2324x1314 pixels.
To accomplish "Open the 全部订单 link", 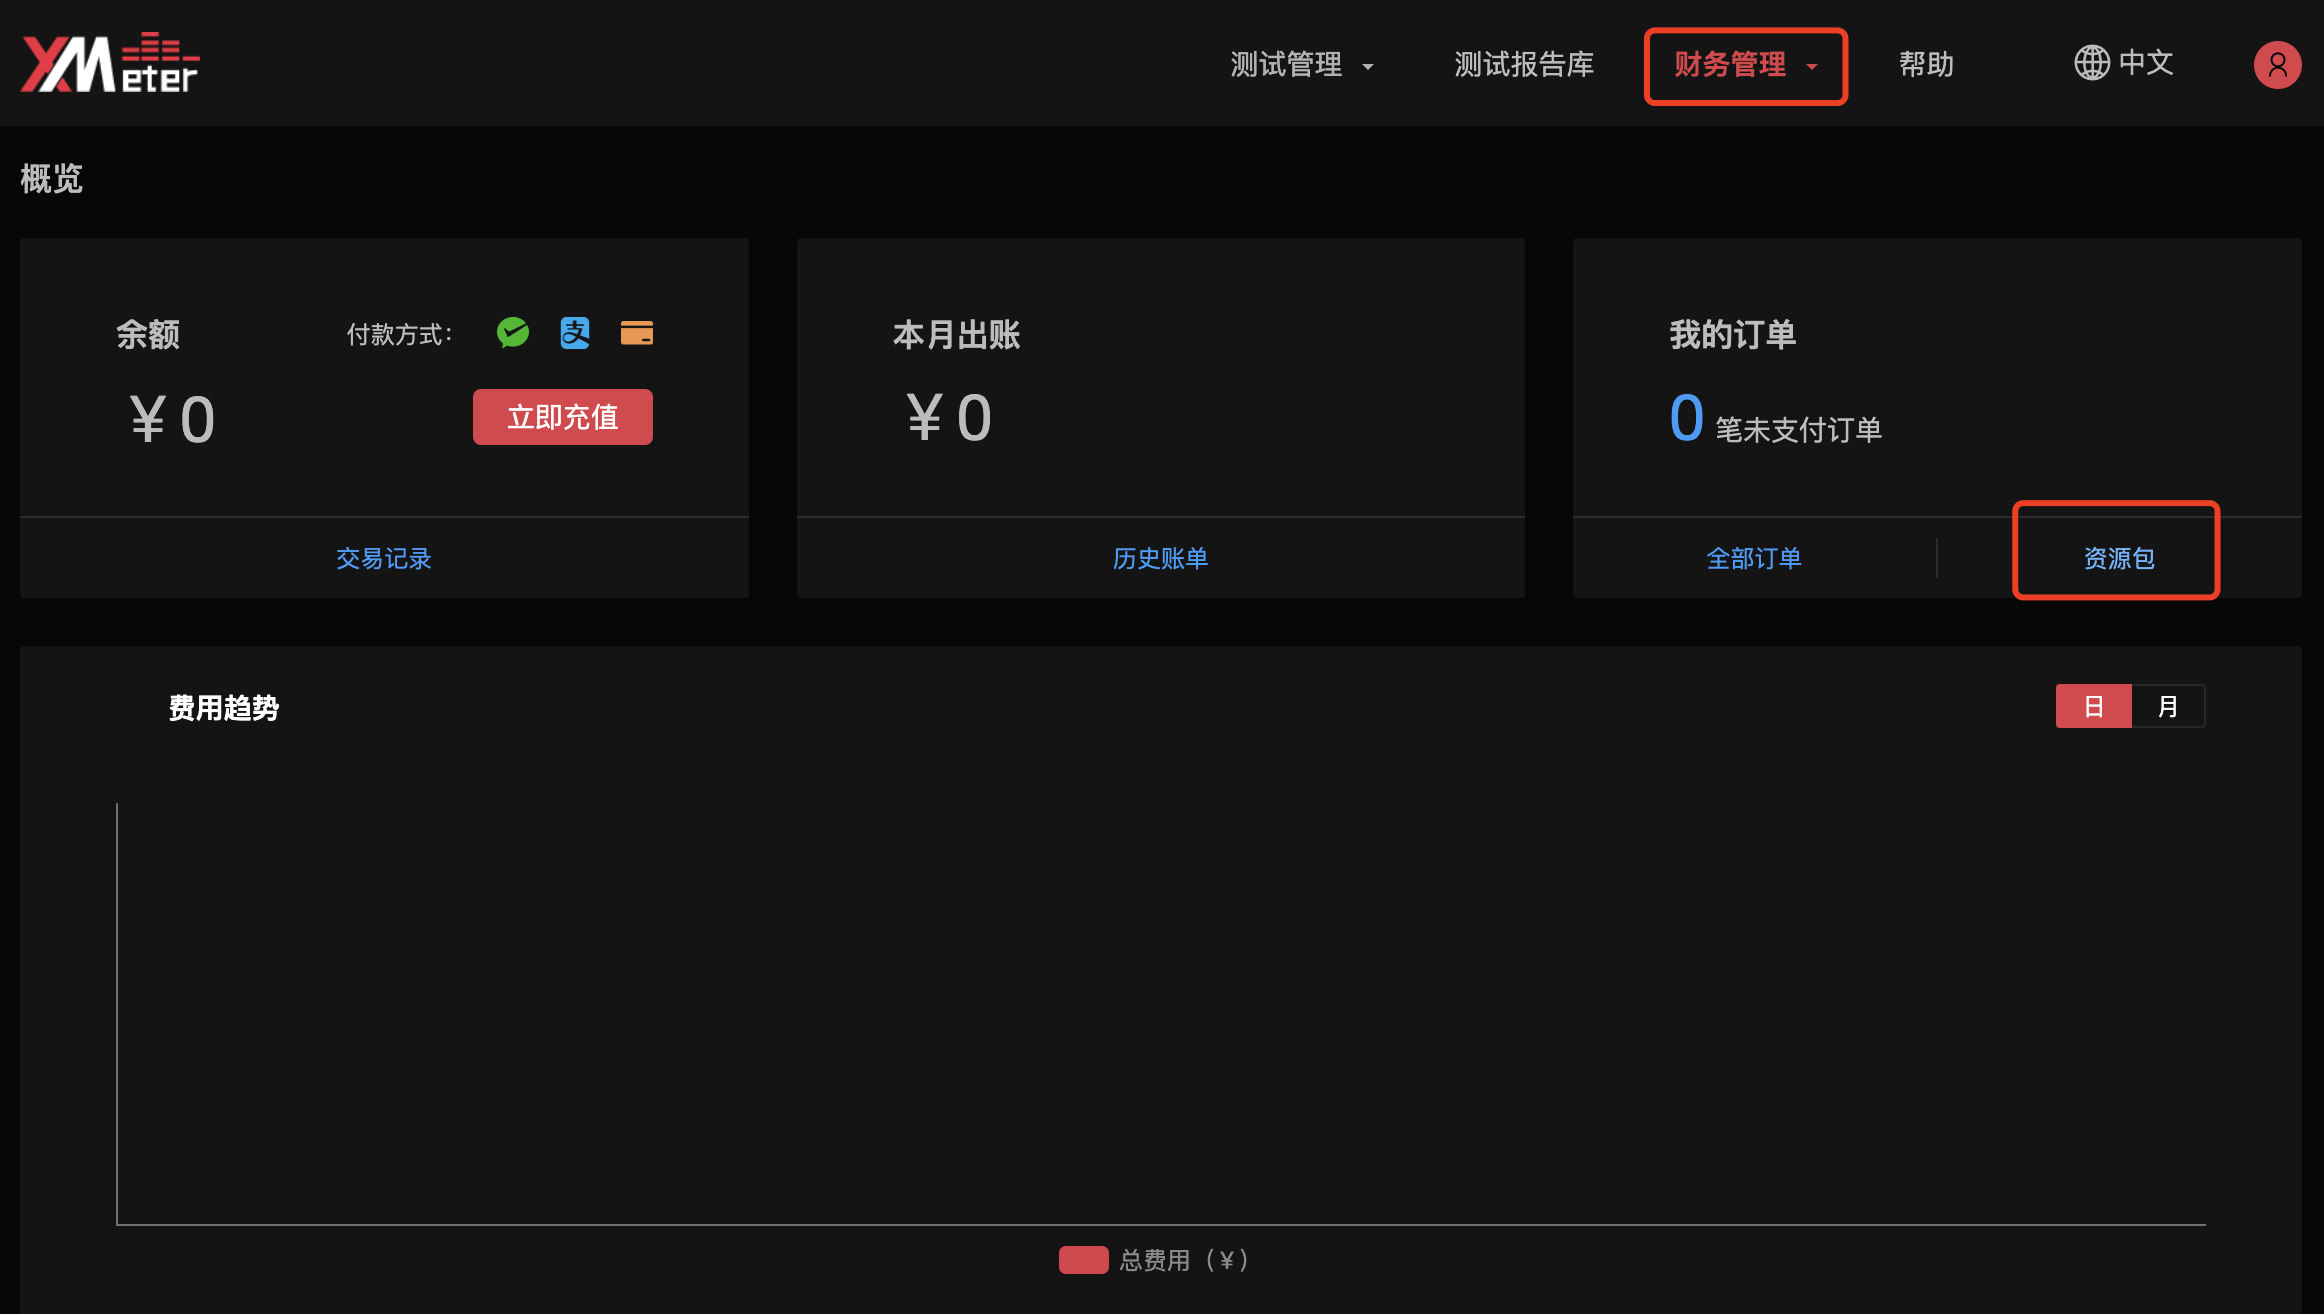I will pos(1754,558).
